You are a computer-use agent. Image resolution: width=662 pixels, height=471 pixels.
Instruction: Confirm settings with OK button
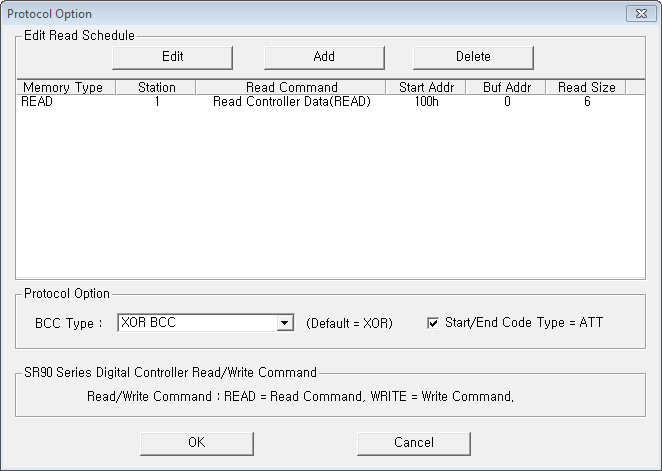[197, 443]
